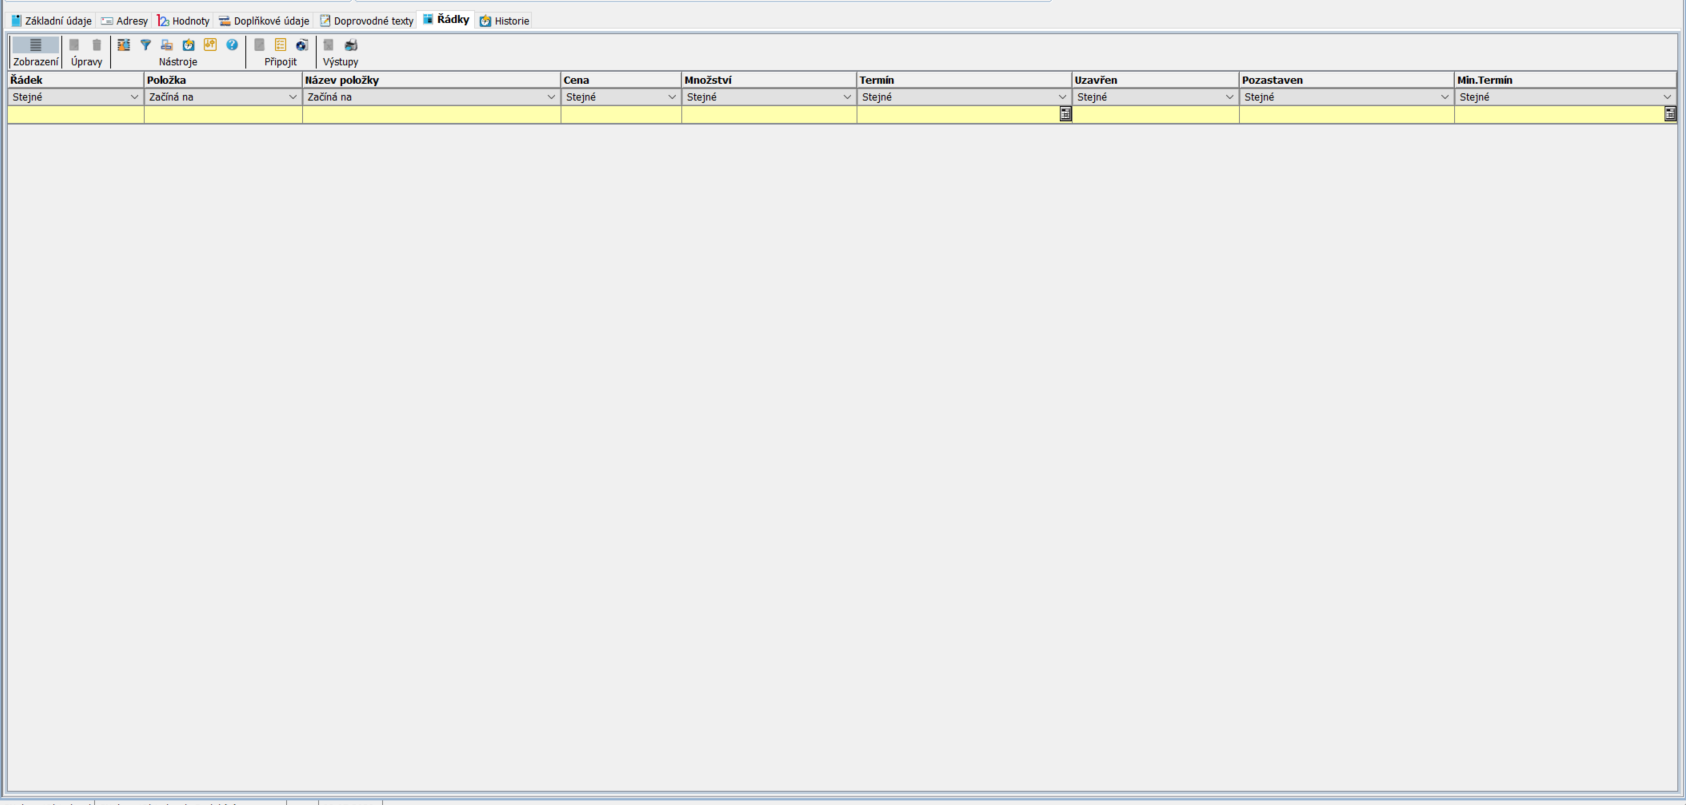Expand the Položka filter condition dropdown
This screenshot has height=805, width=1686.
click(292, 97)
